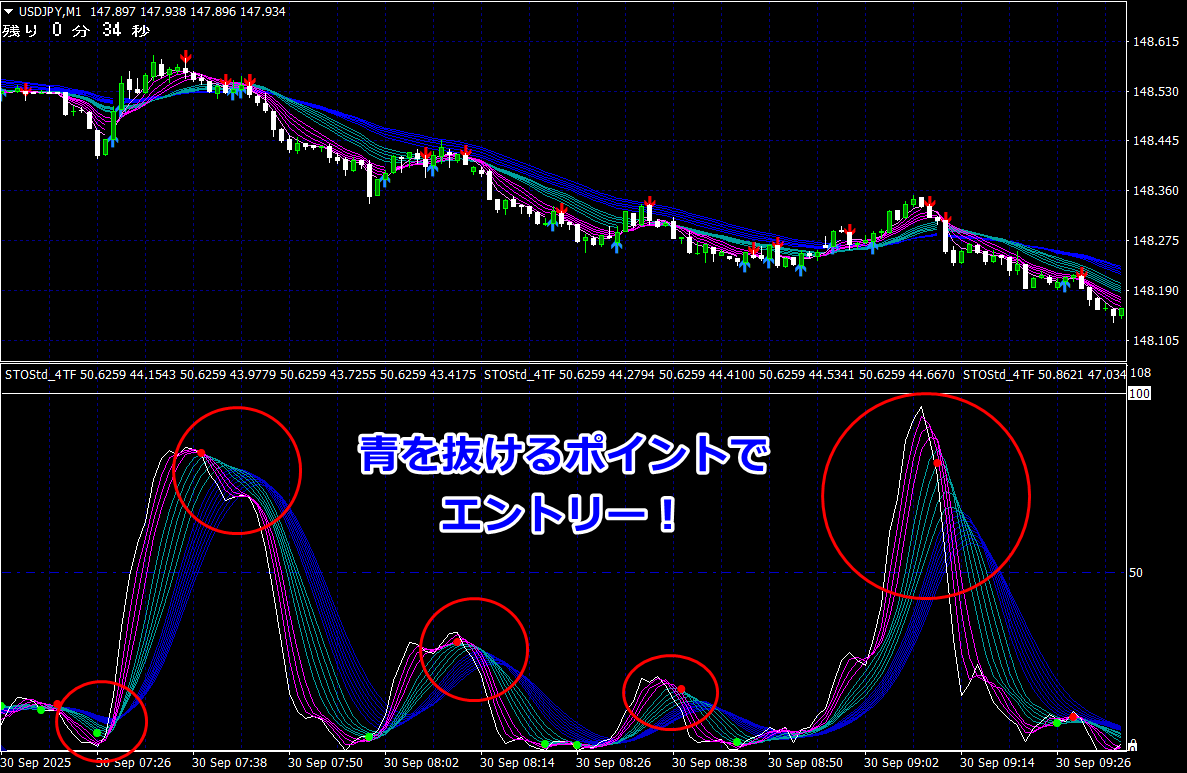Click the red sell arrow above the highest candle
The height and width of the screenshot is (773, 1187).
[x=185, y=58]
